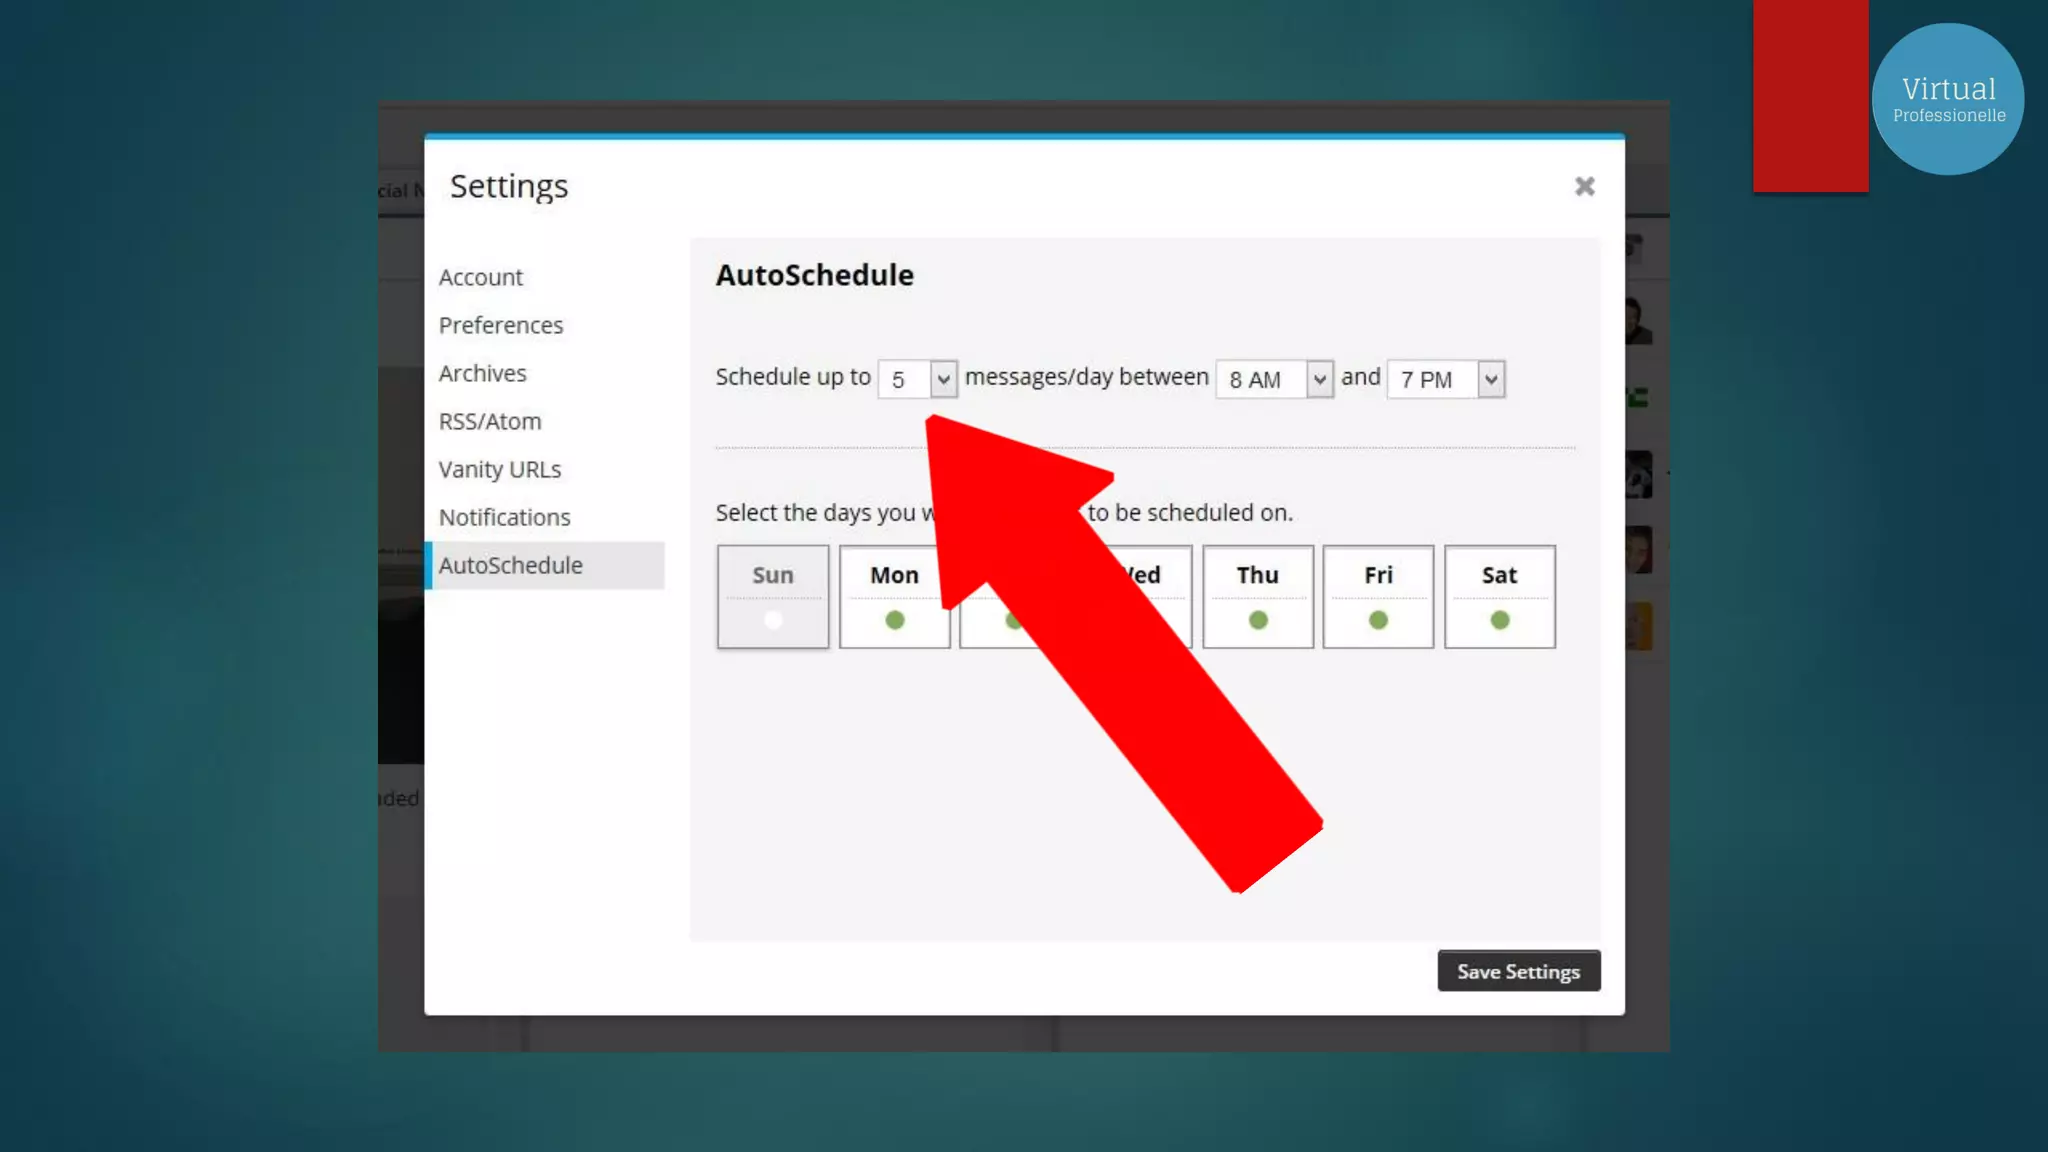
Task: Open the 8 AM start time dropdown
Action: 1274,379
